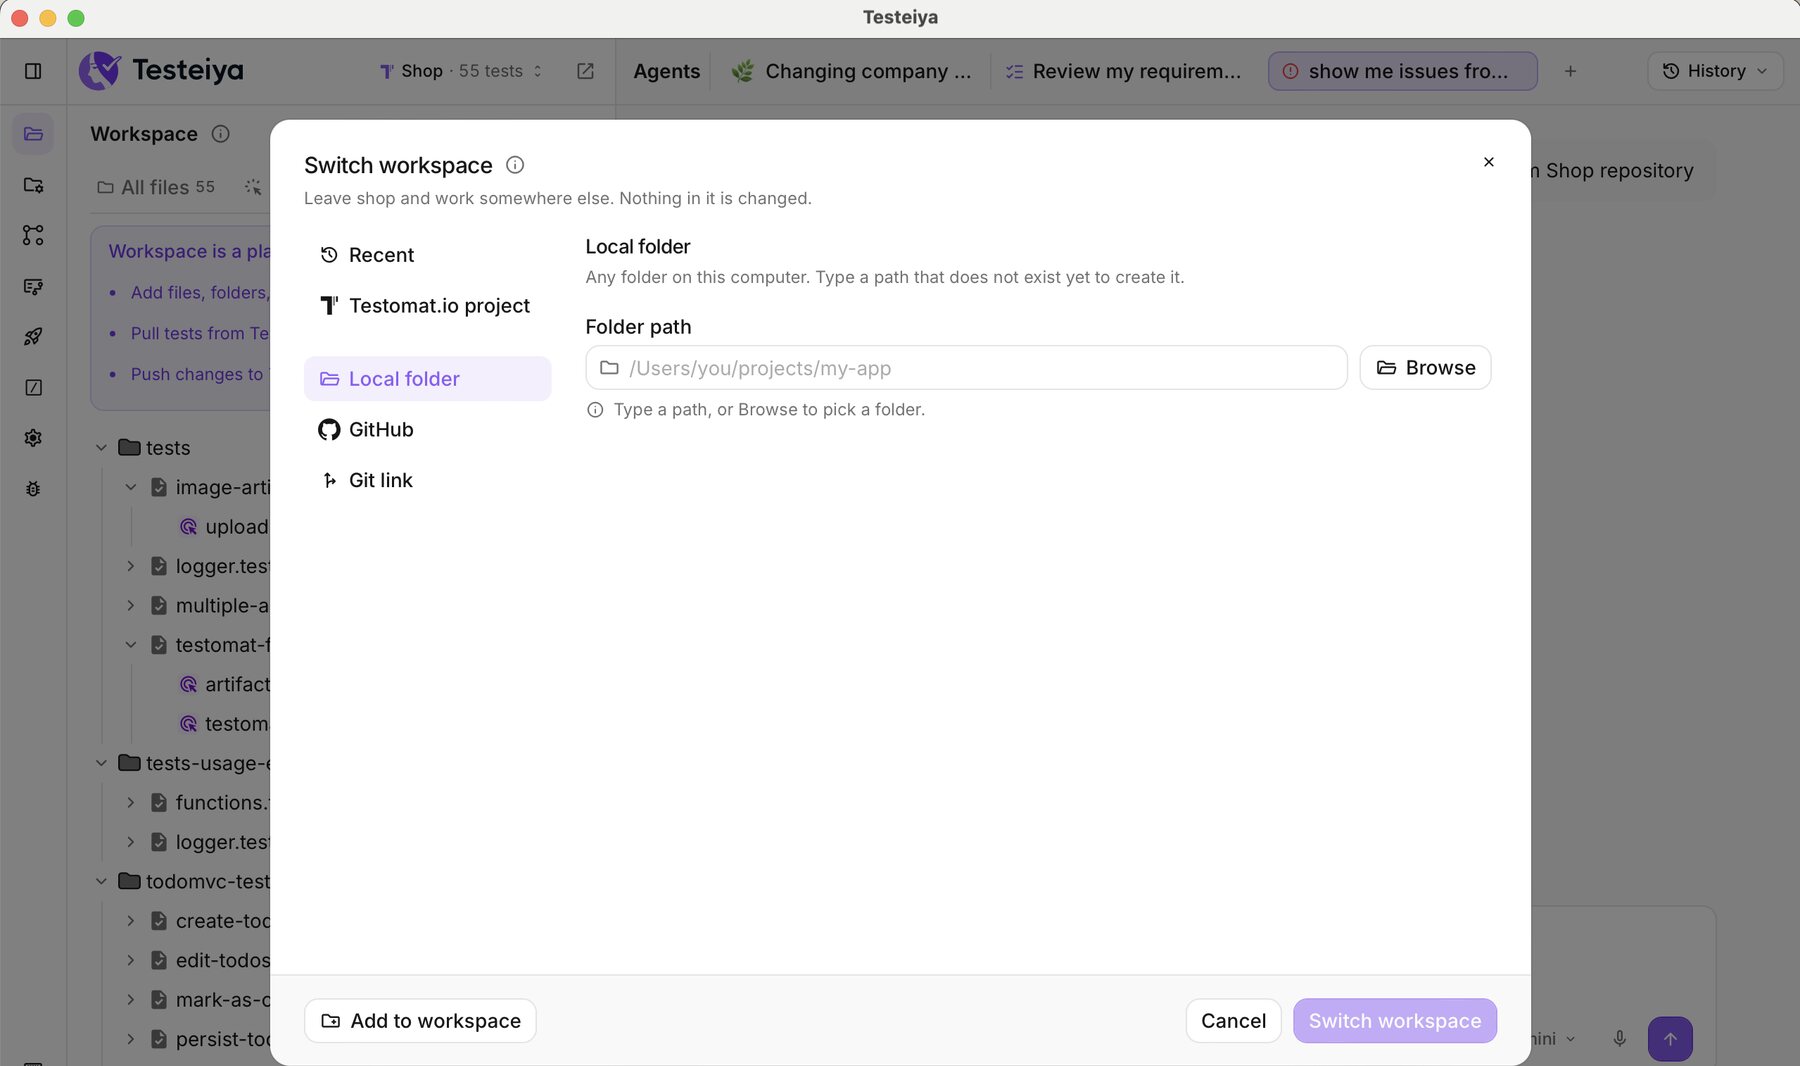Collapse the todomvc-tests folder
The width and height of the screenshot is (1800, 1066).
point(101,881)
